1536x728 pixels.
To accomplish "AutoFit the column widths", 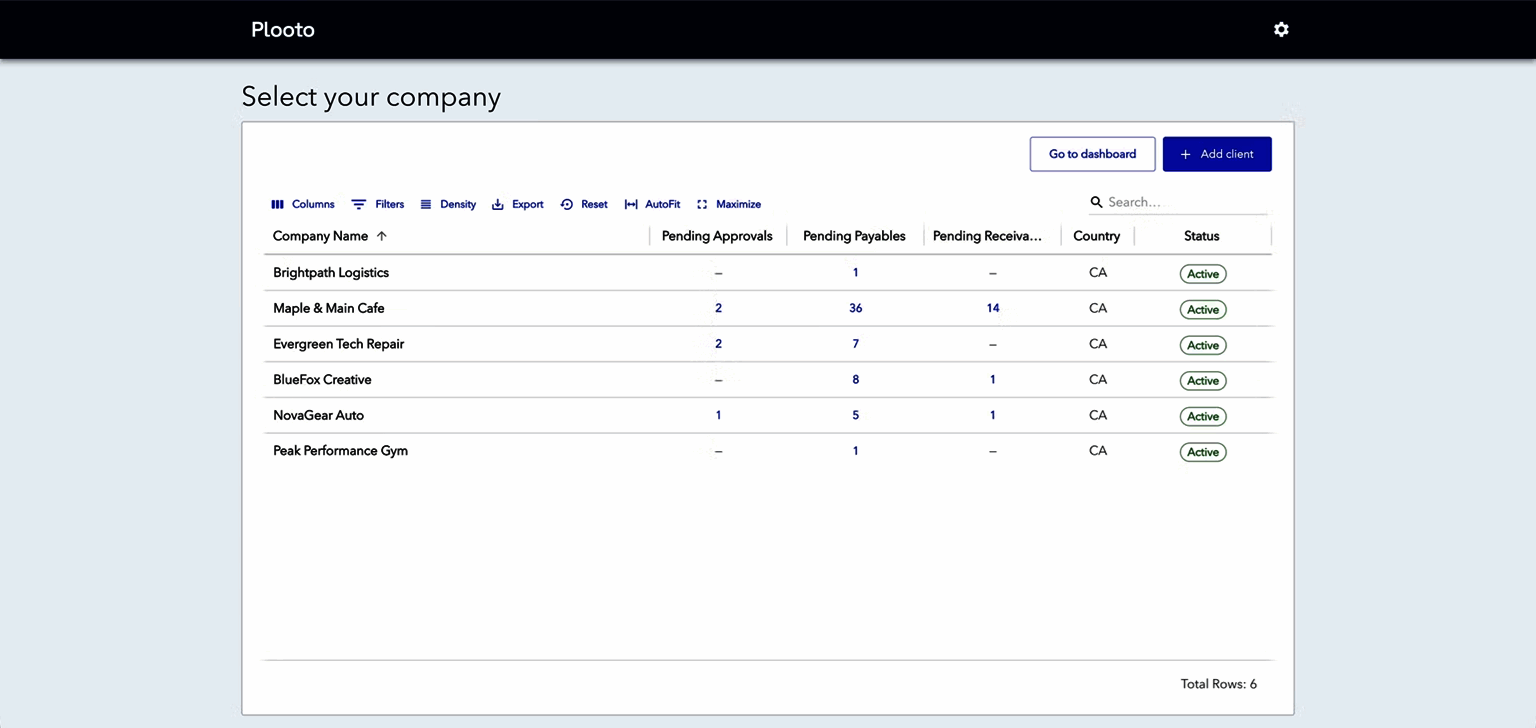I will pos(631,204).
